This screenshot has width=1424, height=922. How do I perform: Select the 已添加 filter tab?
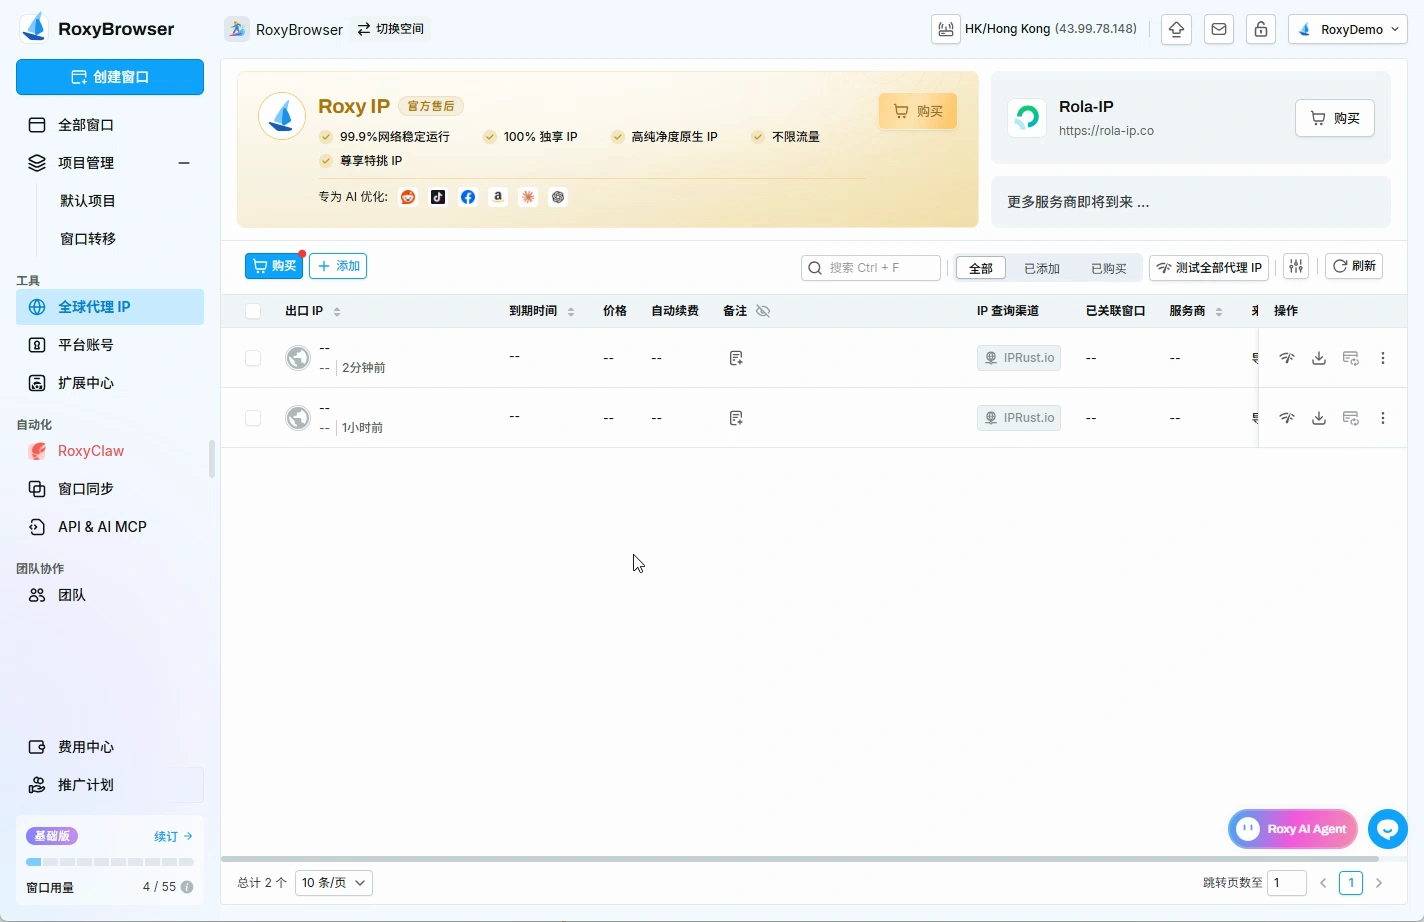[1042, 268]
